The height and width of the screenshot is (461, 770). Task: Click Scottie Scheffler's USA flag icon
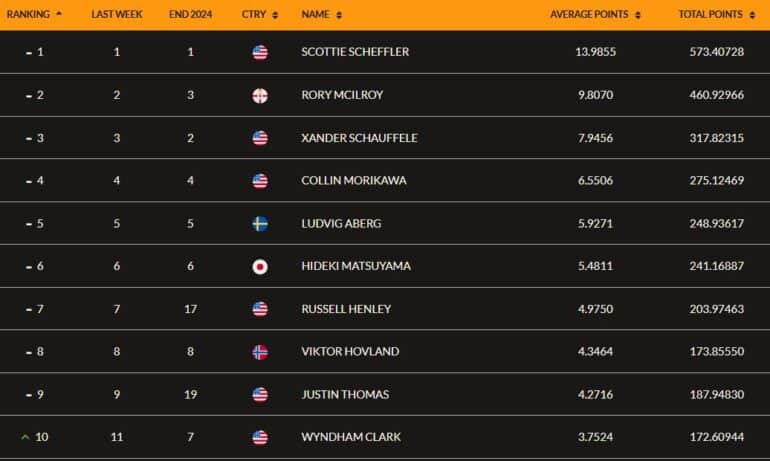pos(260,52)
